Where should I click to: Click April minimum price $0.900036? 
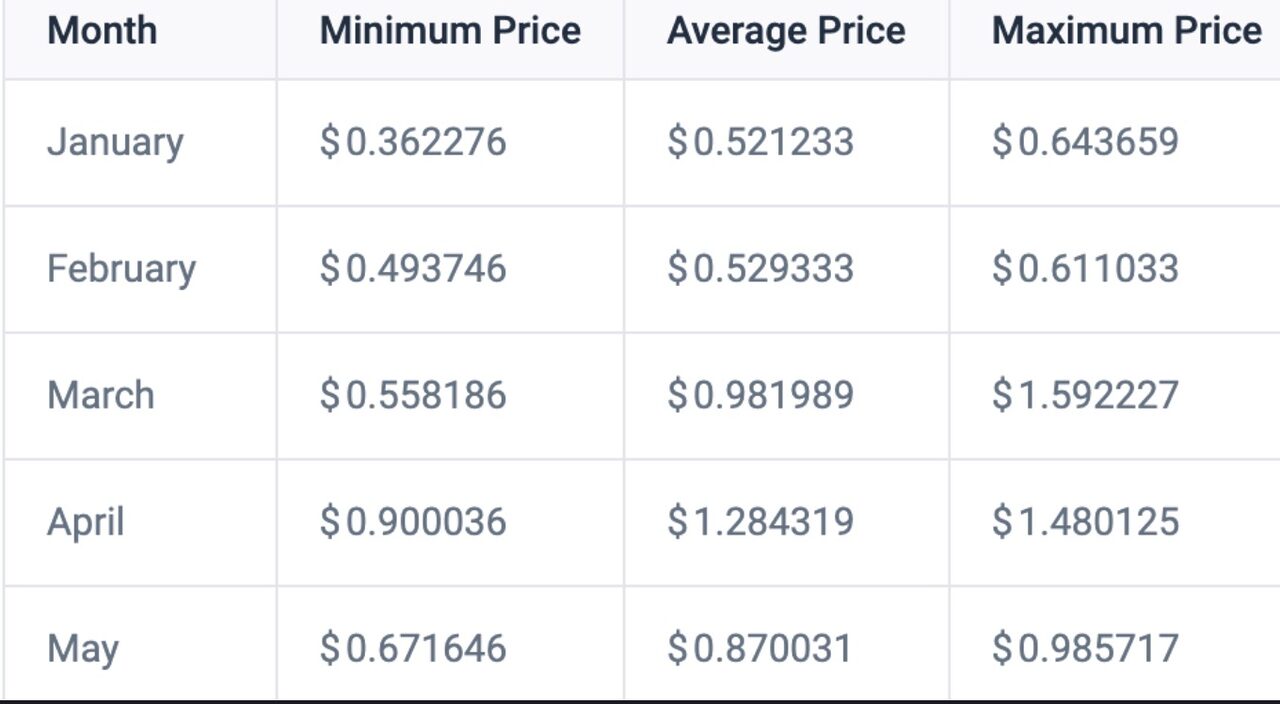point(413,522)
